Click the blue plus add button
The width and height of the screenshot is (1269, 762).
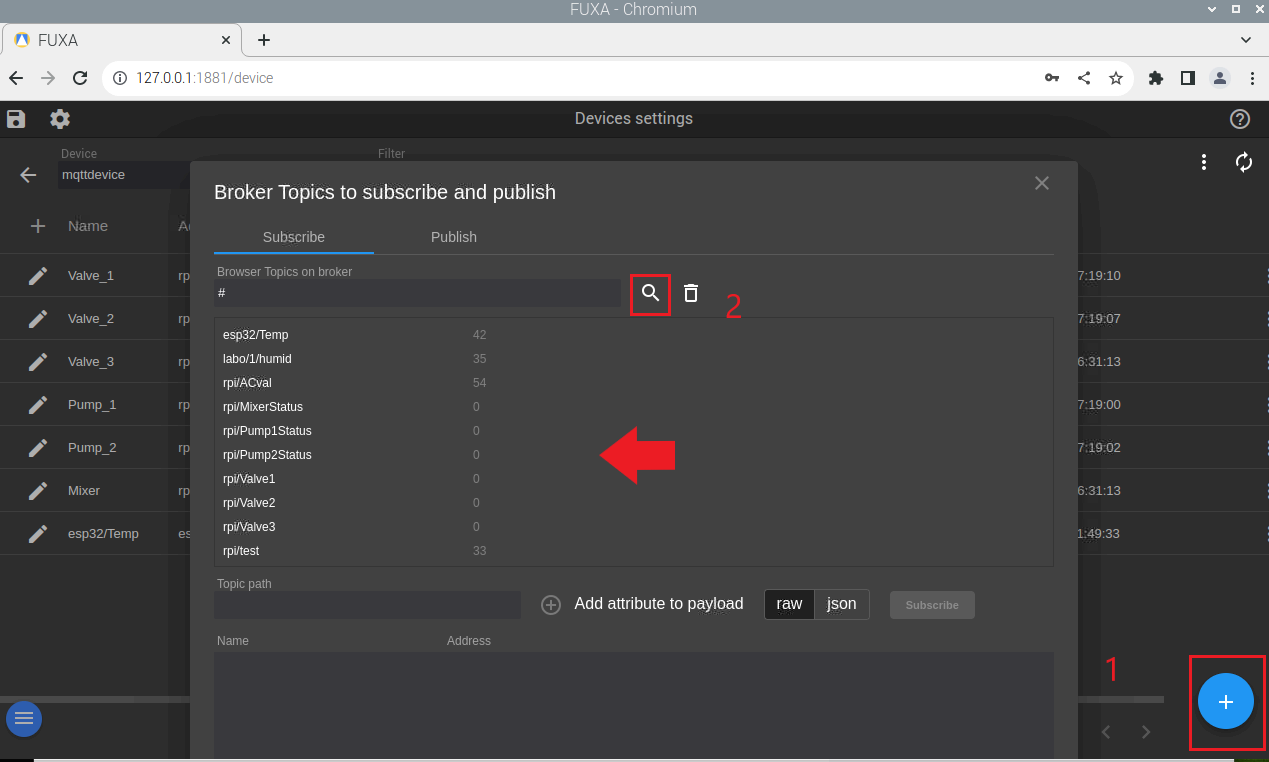coord(1226,702)
